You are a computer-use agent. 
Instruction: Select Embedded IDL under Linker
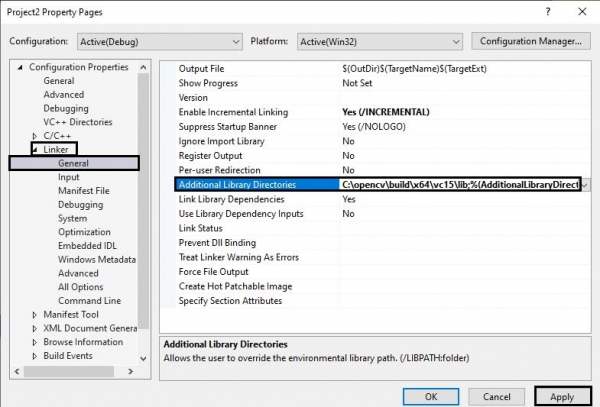(87, 246)
